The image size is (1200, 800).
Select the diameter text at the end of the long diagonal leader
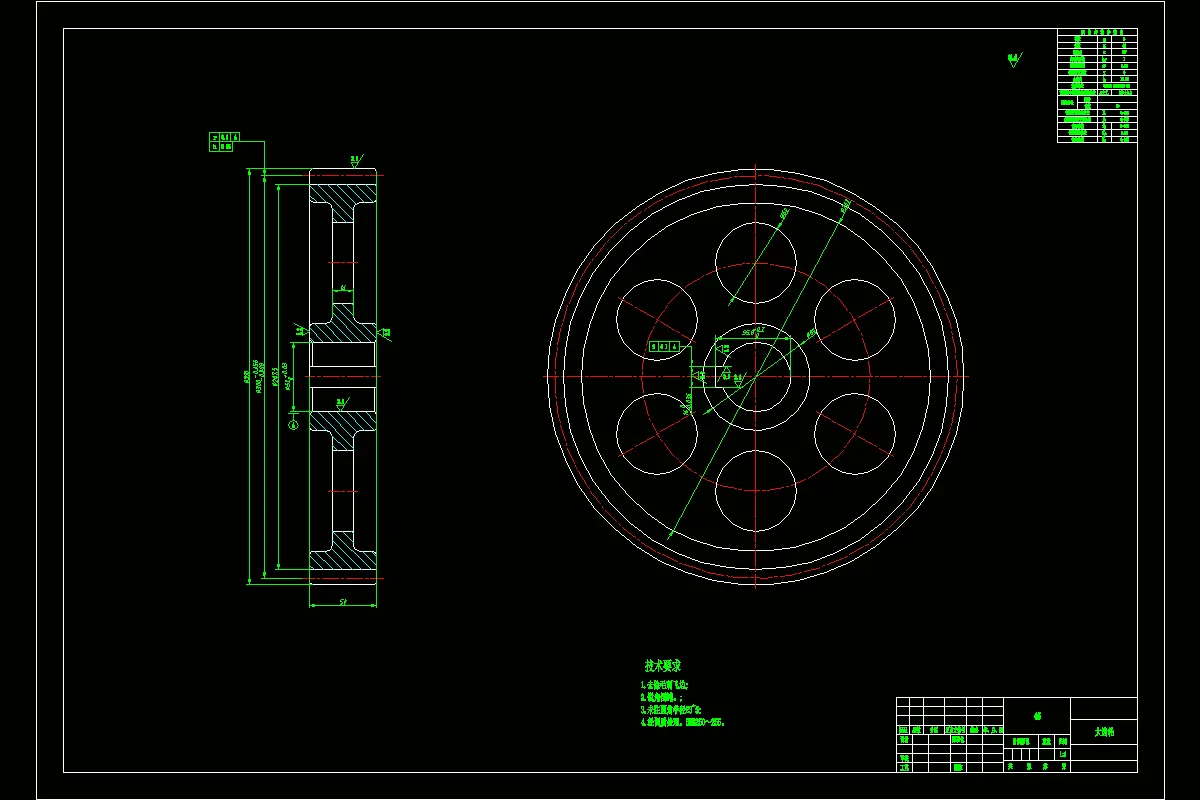click(846, 206)
